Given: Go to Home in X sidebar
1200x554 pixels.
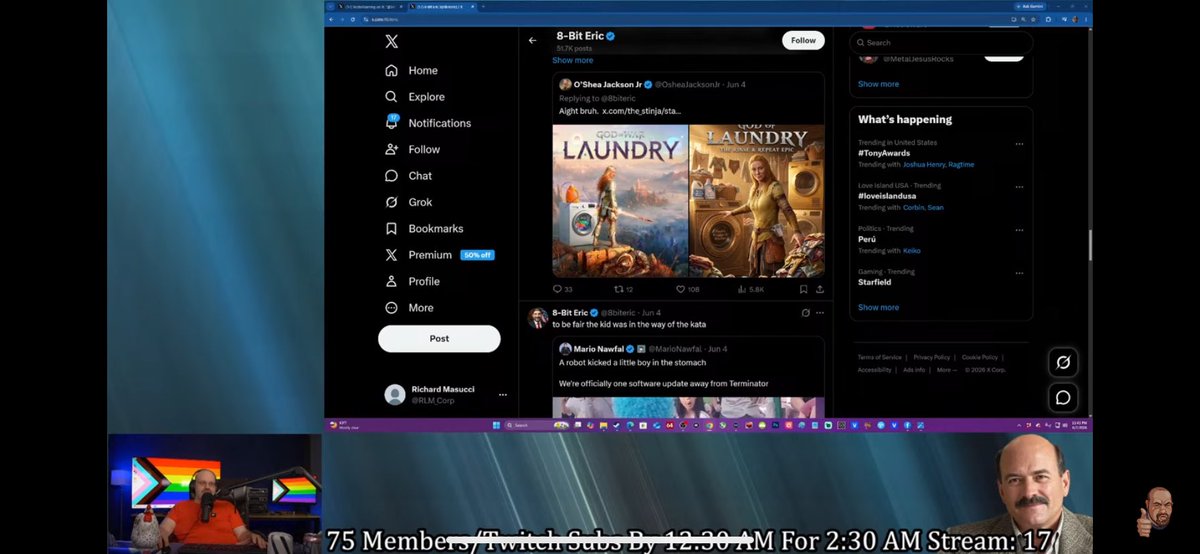Looking at the screenshot, I should [412, 71].
